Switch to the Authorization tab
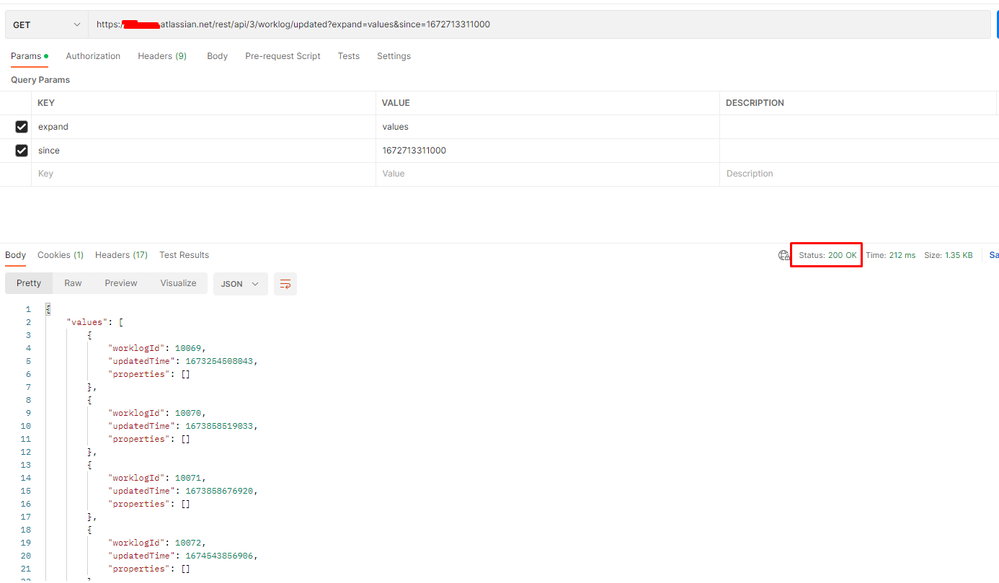Image resolution: width=999 pixels, height=583 pixels. [92, 55]
